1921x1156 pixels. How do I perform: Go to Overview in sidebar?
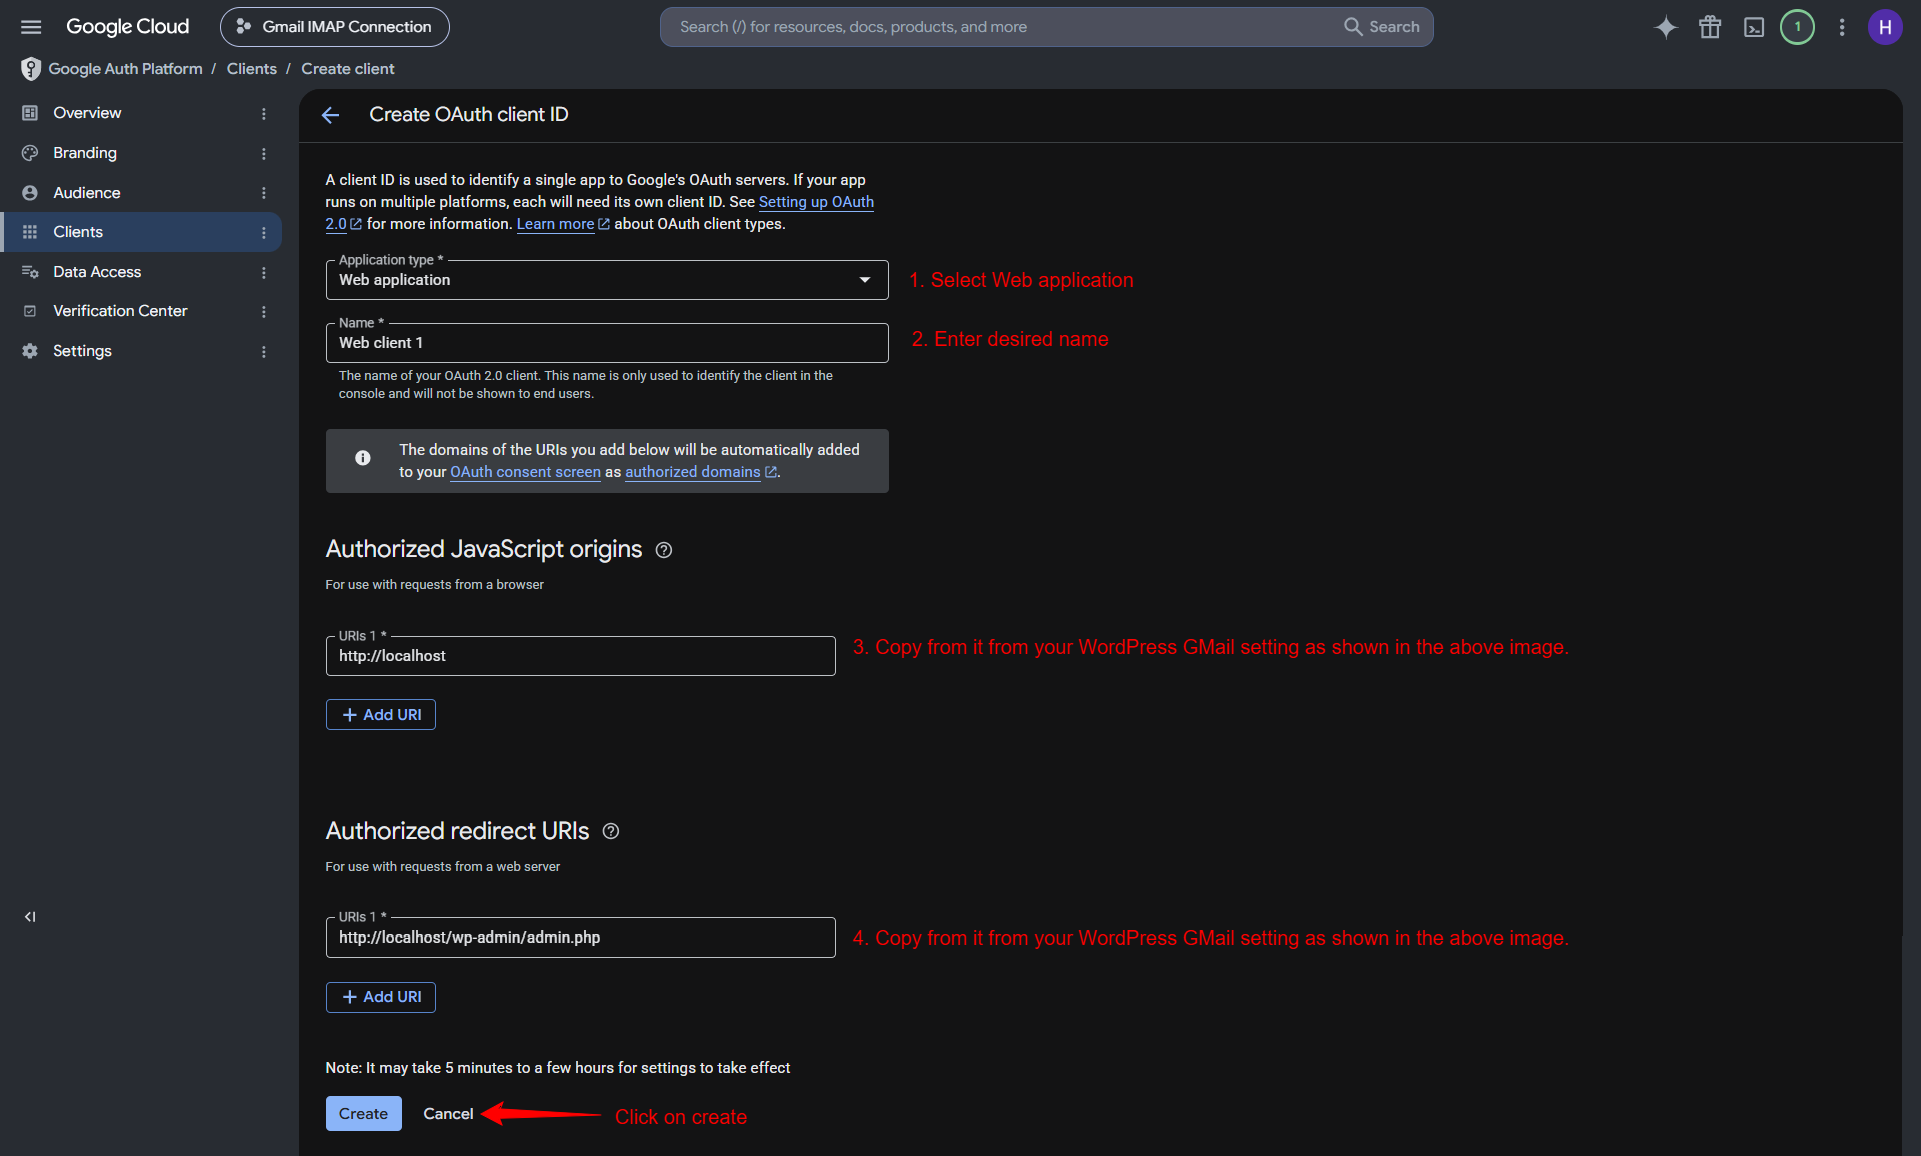click(x=87, y=113)
